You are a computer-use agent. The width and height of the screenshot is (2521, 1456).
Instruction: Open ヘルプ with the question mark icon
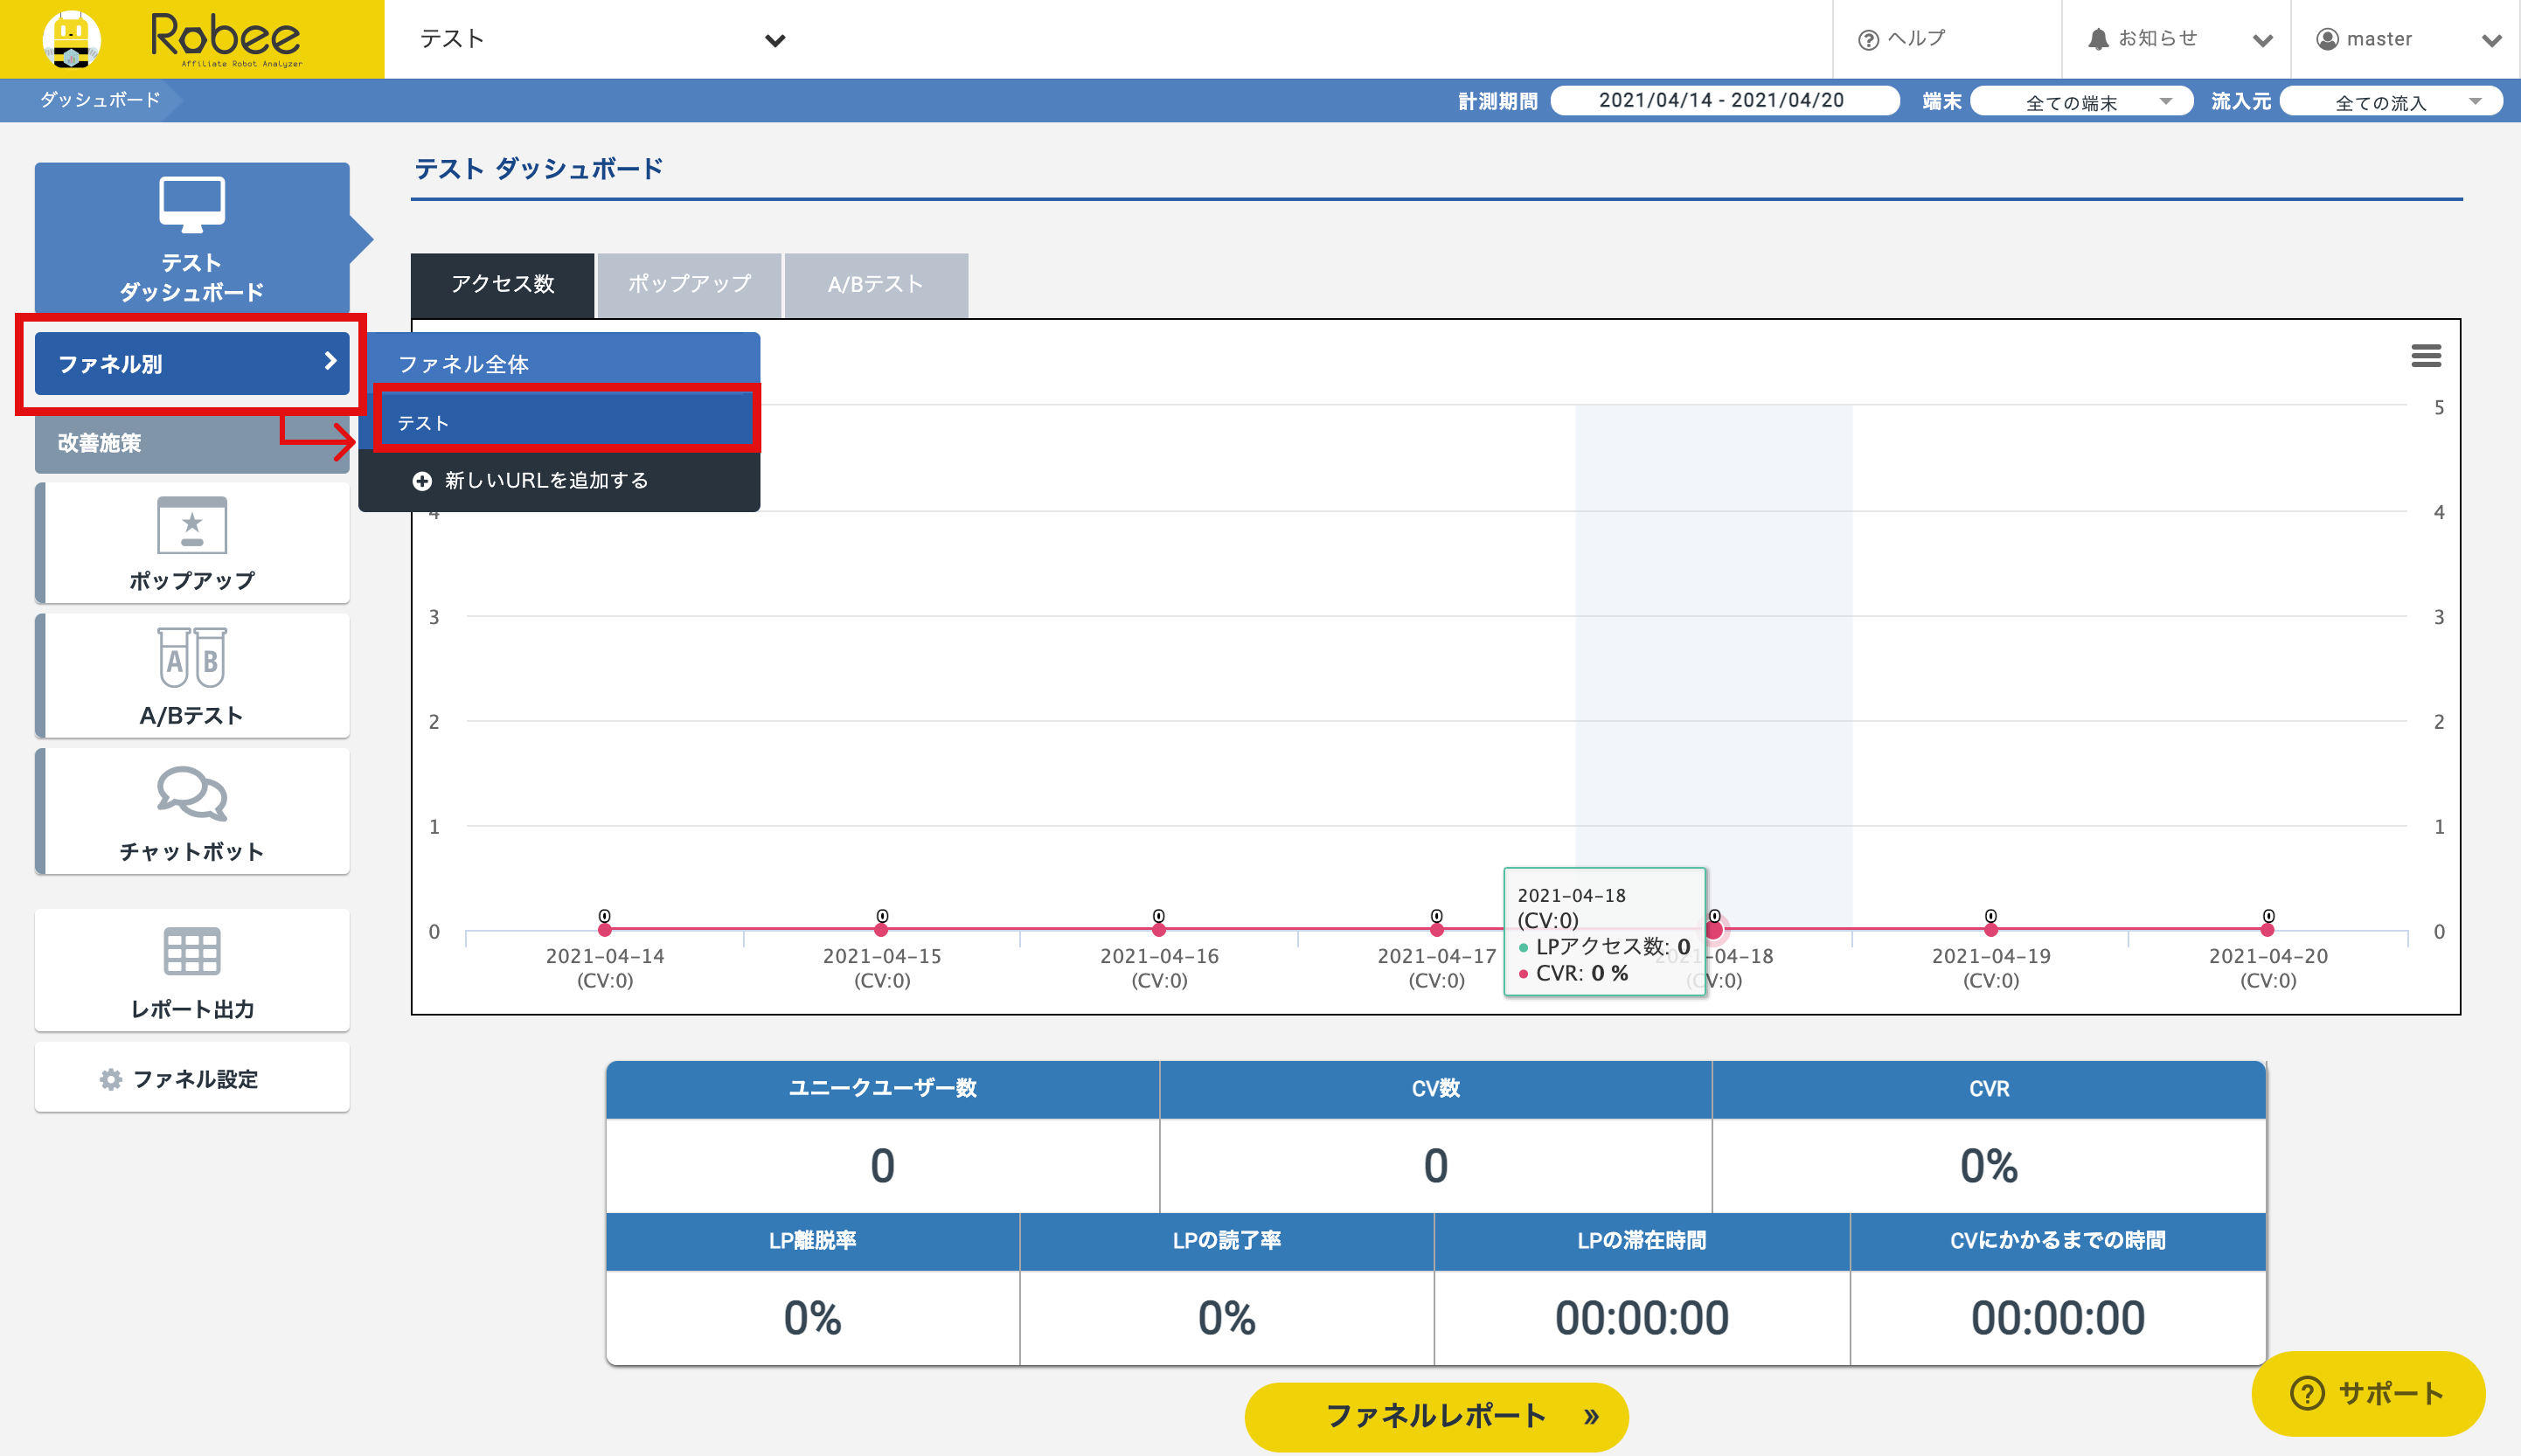point(1902,39)
